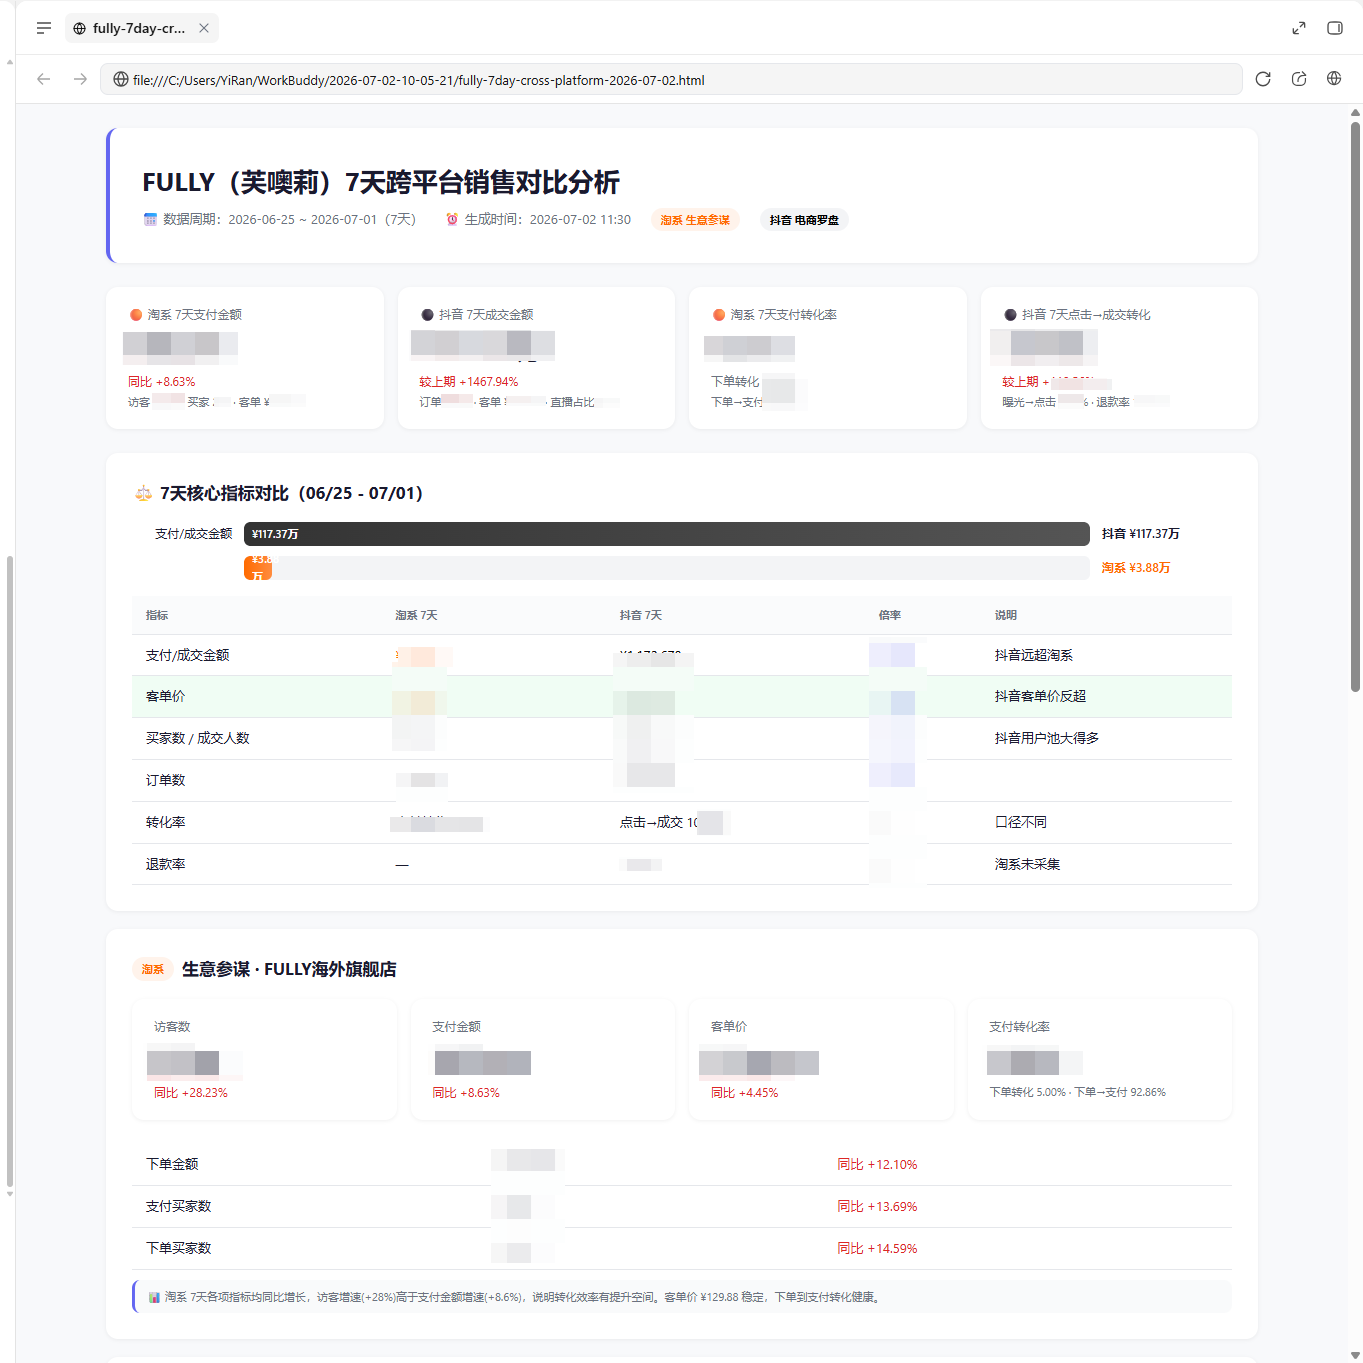The image size is (1363, 1363).
Task: Open the sidebar menu icon
Action: coord(43,28)
